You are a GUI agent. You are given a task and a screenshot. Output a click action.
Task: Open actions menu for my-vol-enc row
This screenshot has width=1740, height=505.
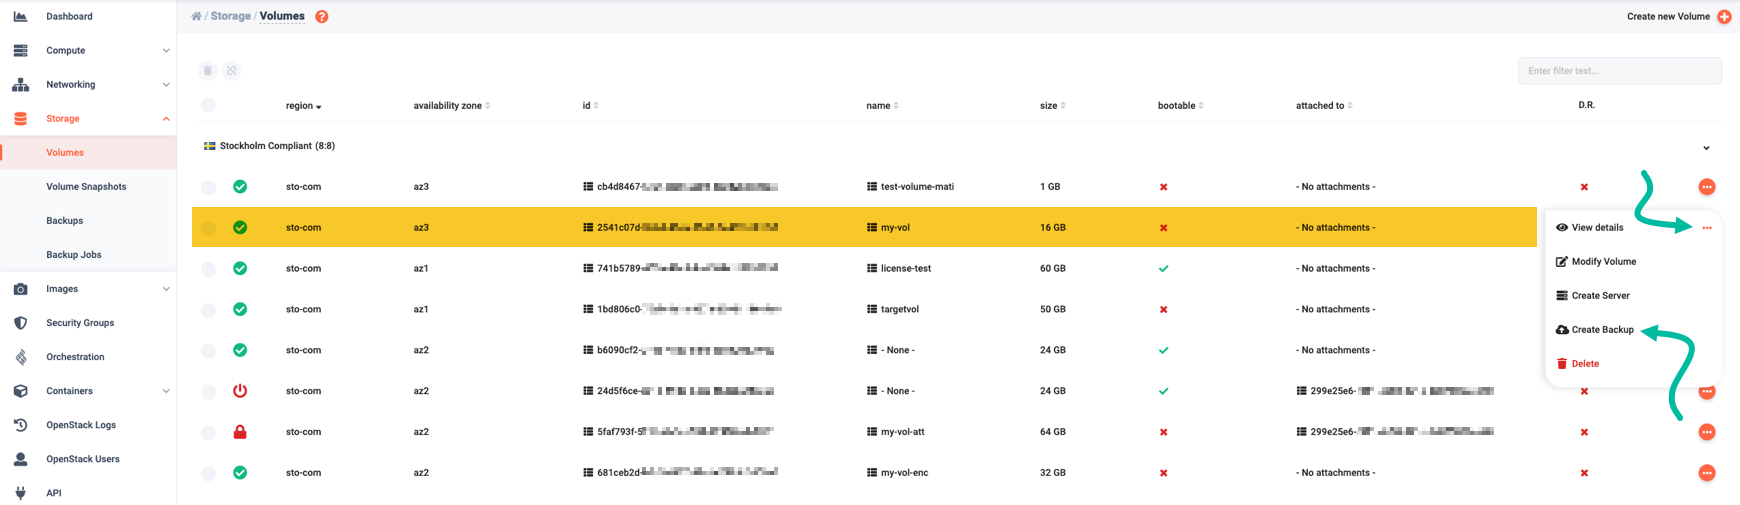1707,473
